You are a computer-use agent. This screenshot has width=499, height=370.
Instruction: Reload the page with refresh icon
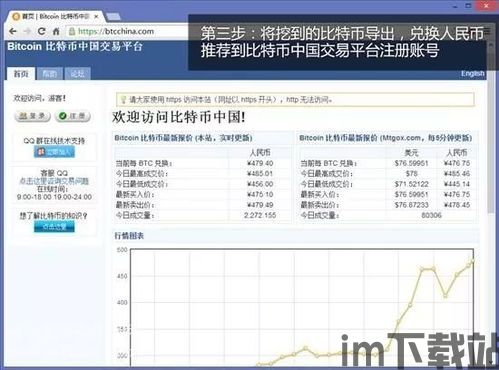pyautogui.click(x=42, y=31)
